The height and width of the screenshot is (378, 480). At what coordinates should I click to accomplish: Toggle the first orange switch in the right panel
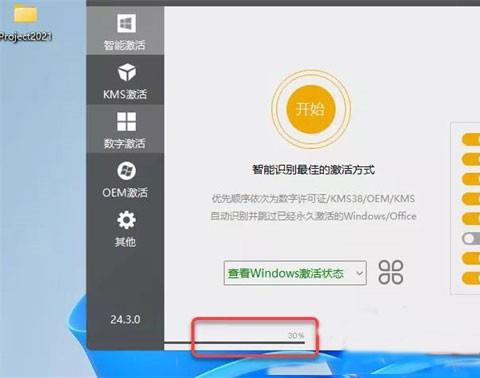tap(471, 139)
